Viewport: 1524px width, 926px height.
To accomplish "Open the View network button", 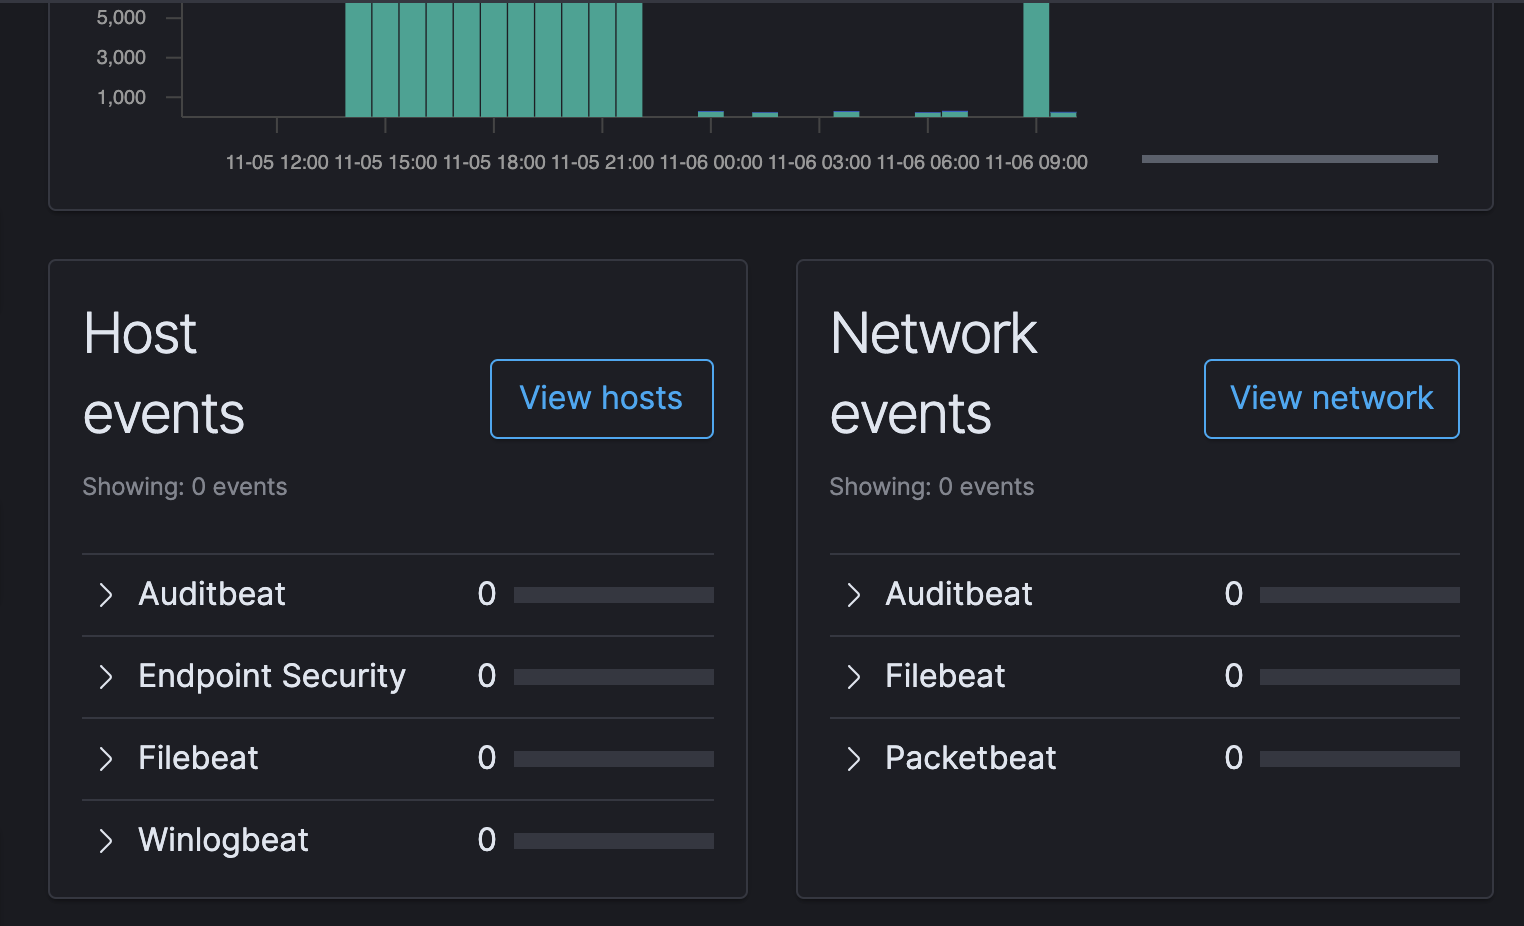I will click(x=1331, y=398).
